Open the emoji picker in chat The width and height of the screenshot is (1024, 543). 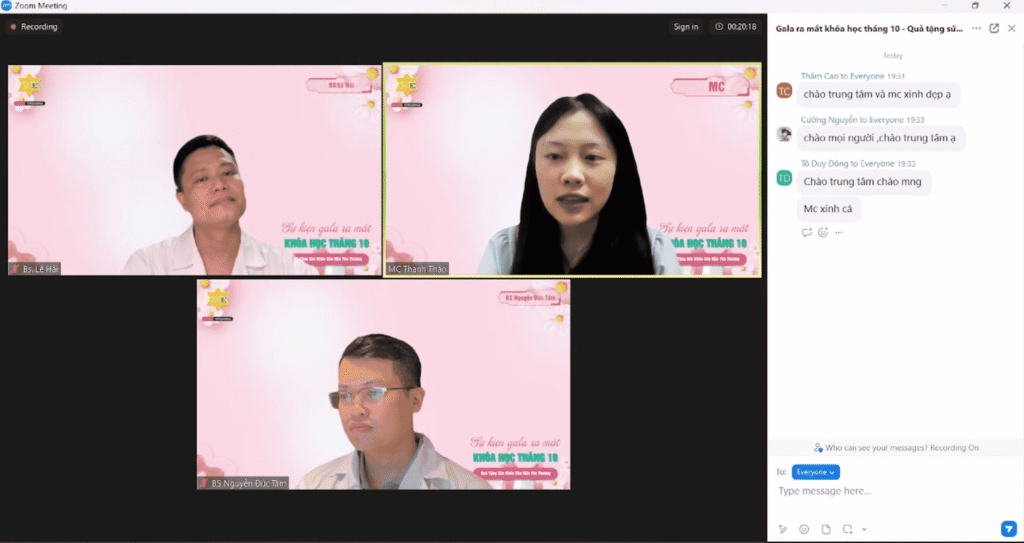[x=804, y=529]
